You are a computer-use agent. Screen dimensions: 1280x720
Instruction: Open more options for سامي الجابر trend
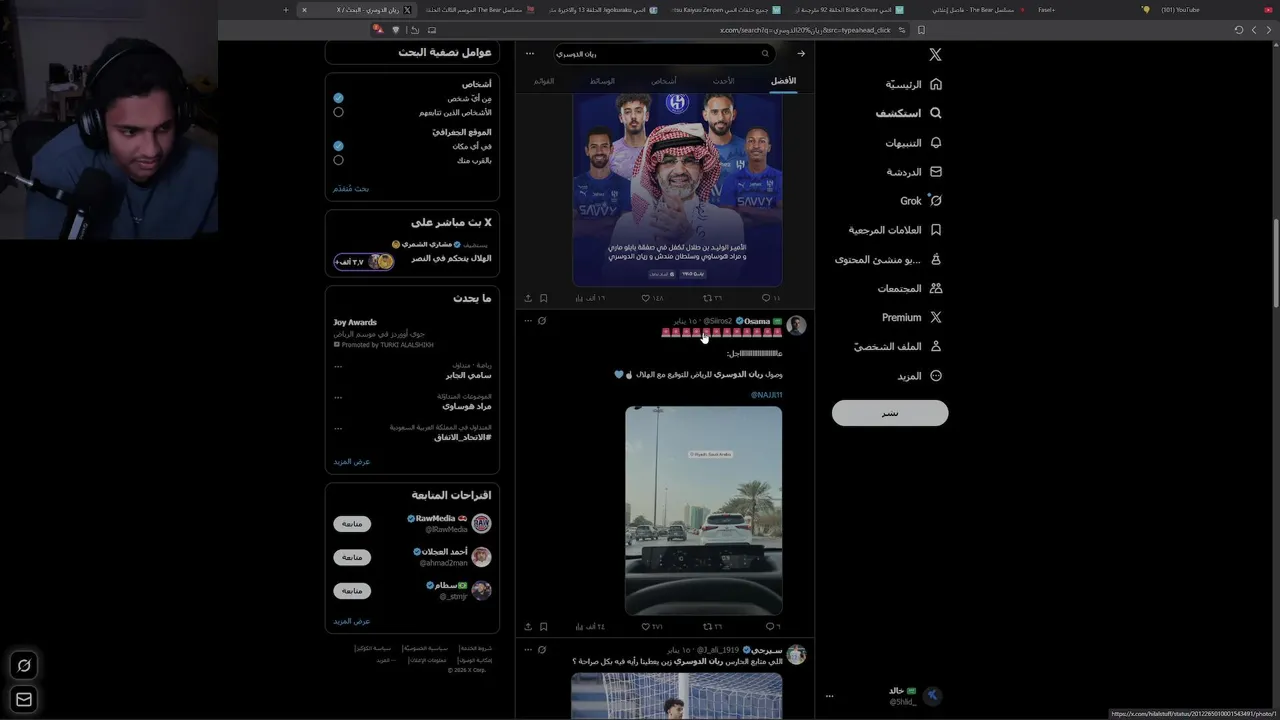point(338,367)
